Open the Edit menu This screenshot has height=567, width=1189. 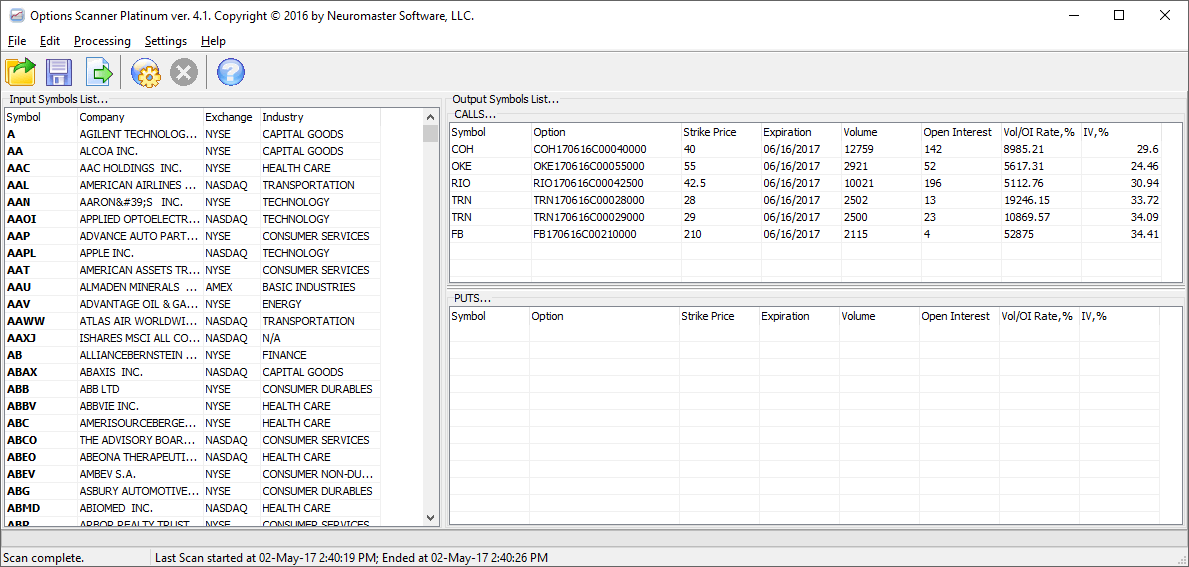[x=50, y=41]
